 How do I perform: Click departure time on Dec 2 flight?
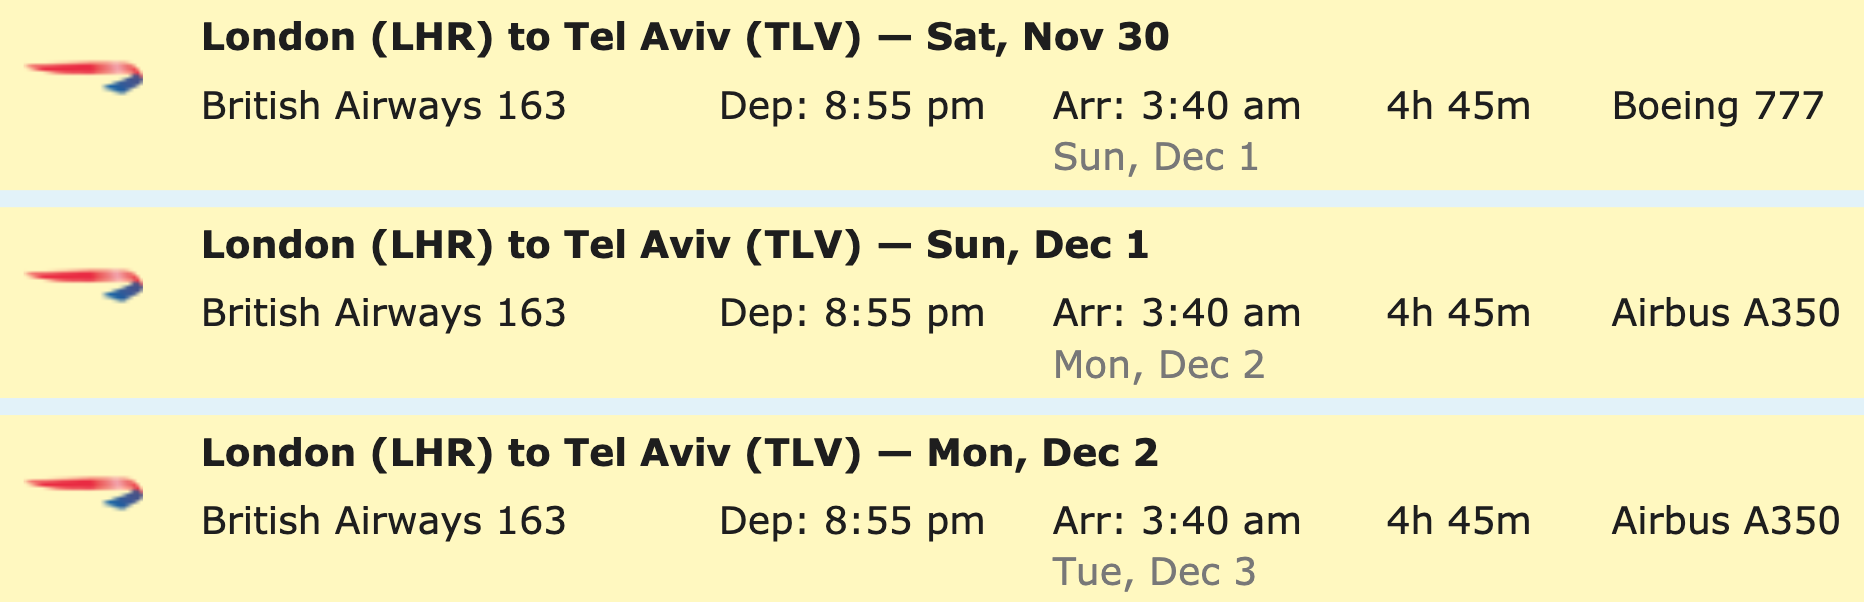point(852,522)
